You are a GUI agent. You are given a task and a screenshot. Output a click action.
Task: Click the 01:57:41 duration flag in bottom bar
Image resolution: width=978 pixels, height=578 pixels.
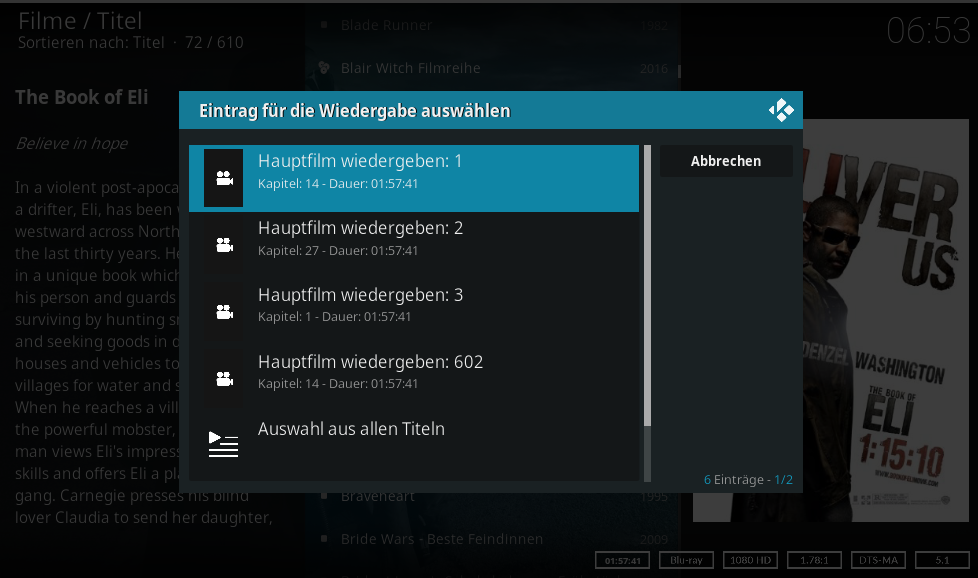pyautogui.click(x=622, y=560)
